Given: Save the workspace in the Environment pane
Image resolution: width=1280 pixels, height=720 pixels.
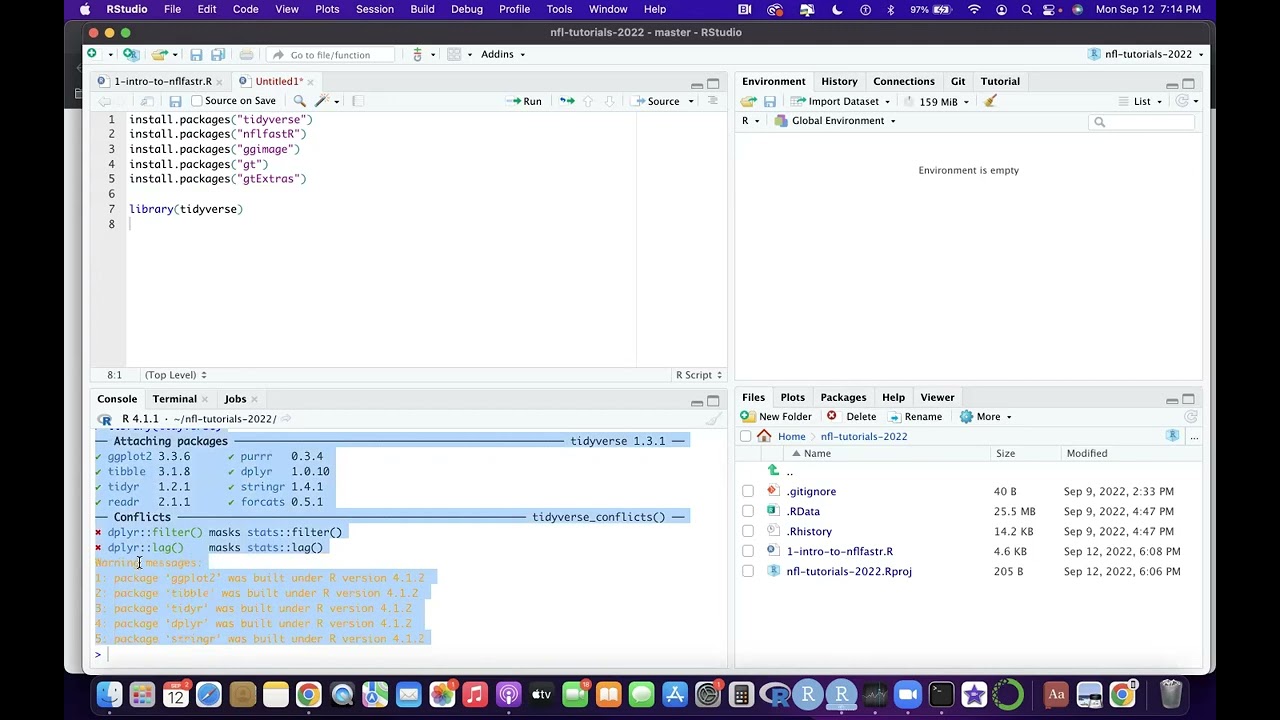Looking at the screenshot, I should pos(770,101).
